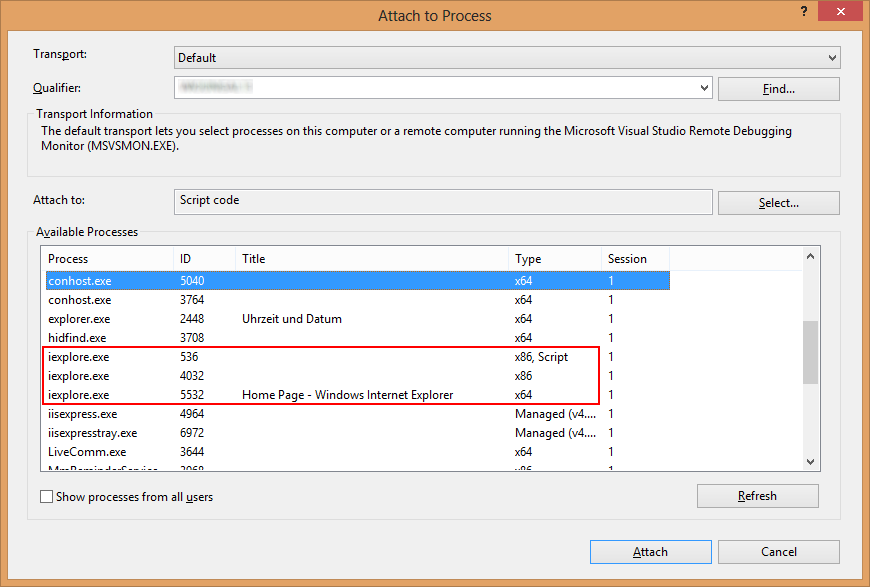Enable Show processes from all users
Viewport: 870px width, 587px height.
point(47,497)
